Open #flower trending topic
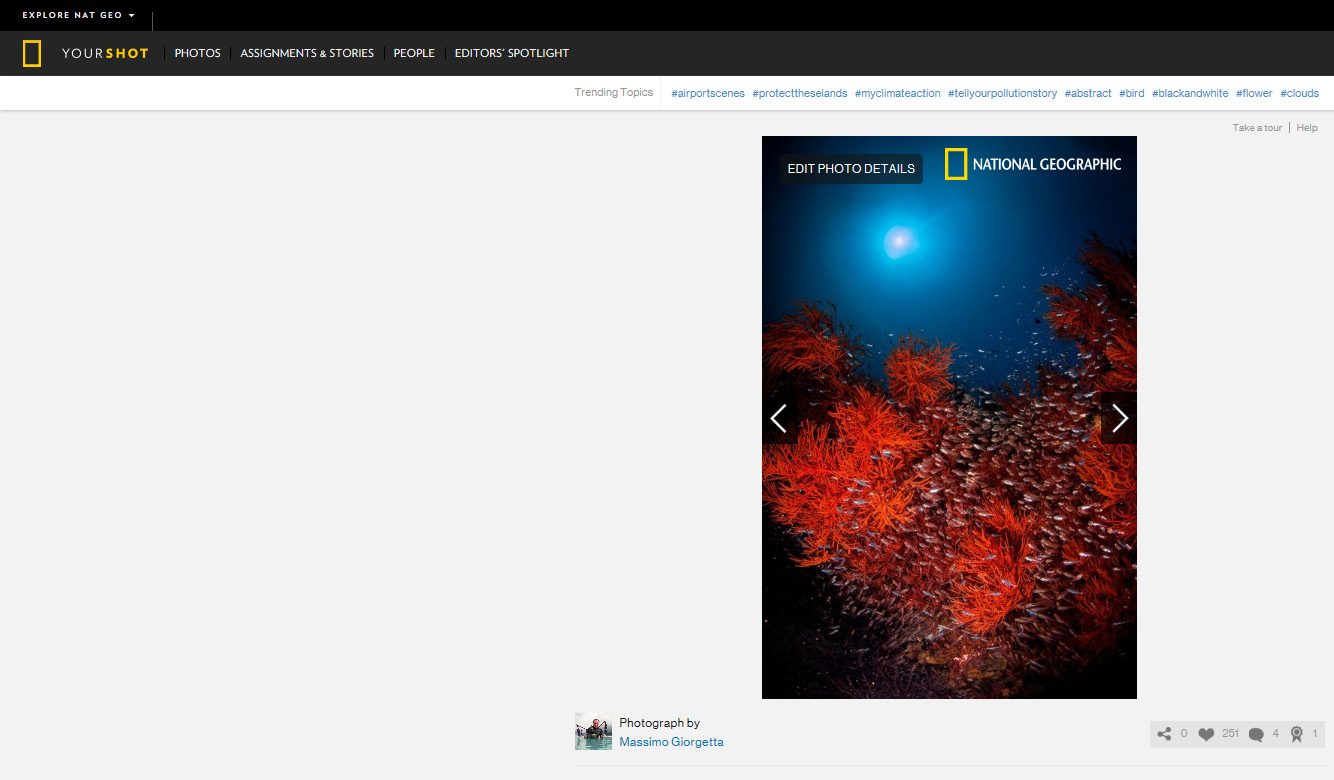The image size is (1334, 780). [1254, 93]
